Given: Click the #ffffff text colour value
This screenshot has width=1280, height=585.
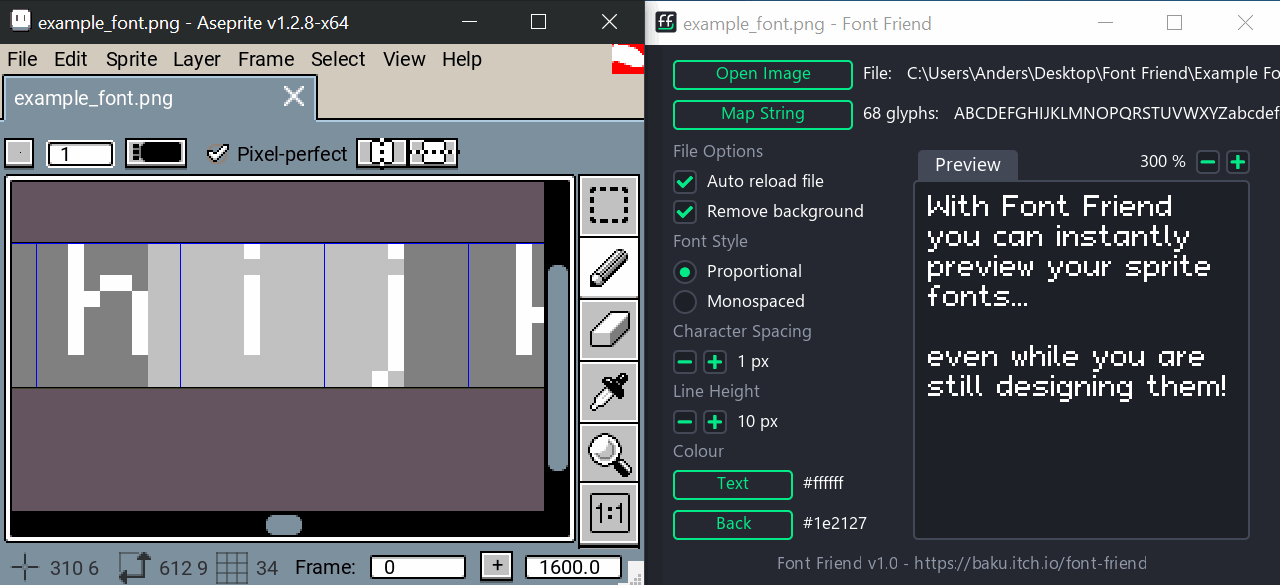Looking at the screenshot, I should (x=823, y=483).
